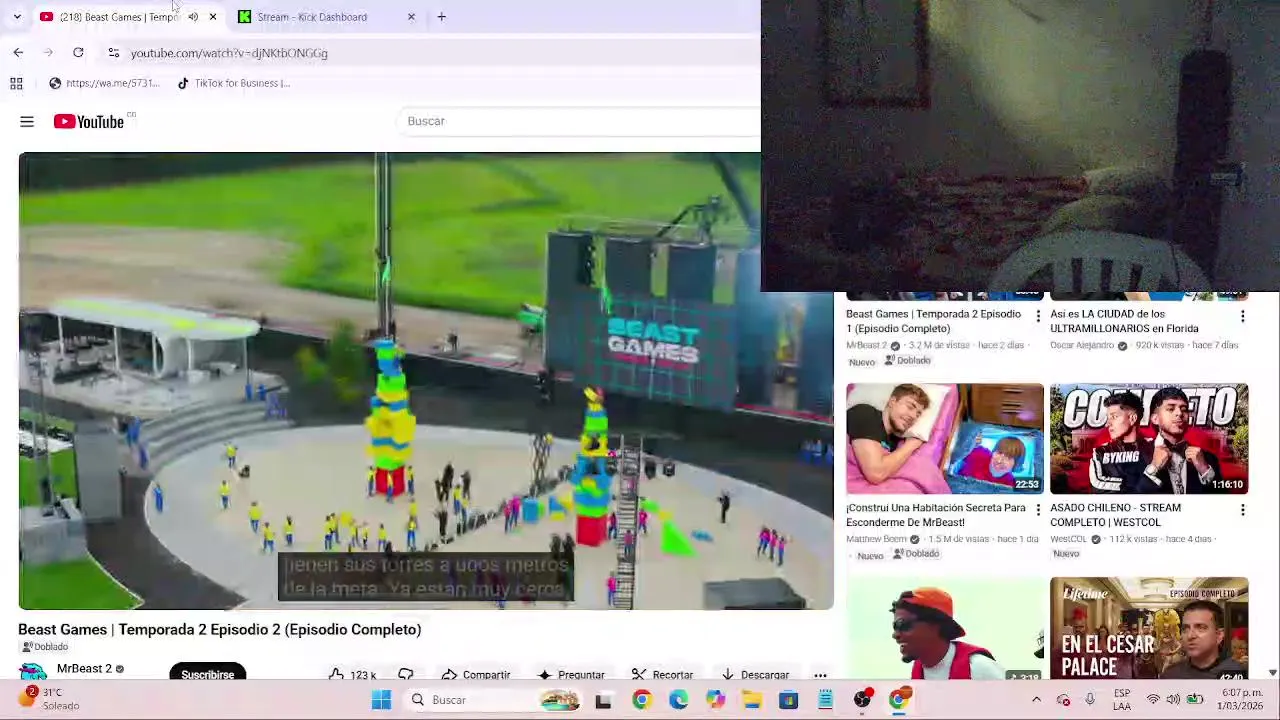Click the microphone tray icon
This screenshot has height=720, width=1280.
click(x=1090, y=700)
